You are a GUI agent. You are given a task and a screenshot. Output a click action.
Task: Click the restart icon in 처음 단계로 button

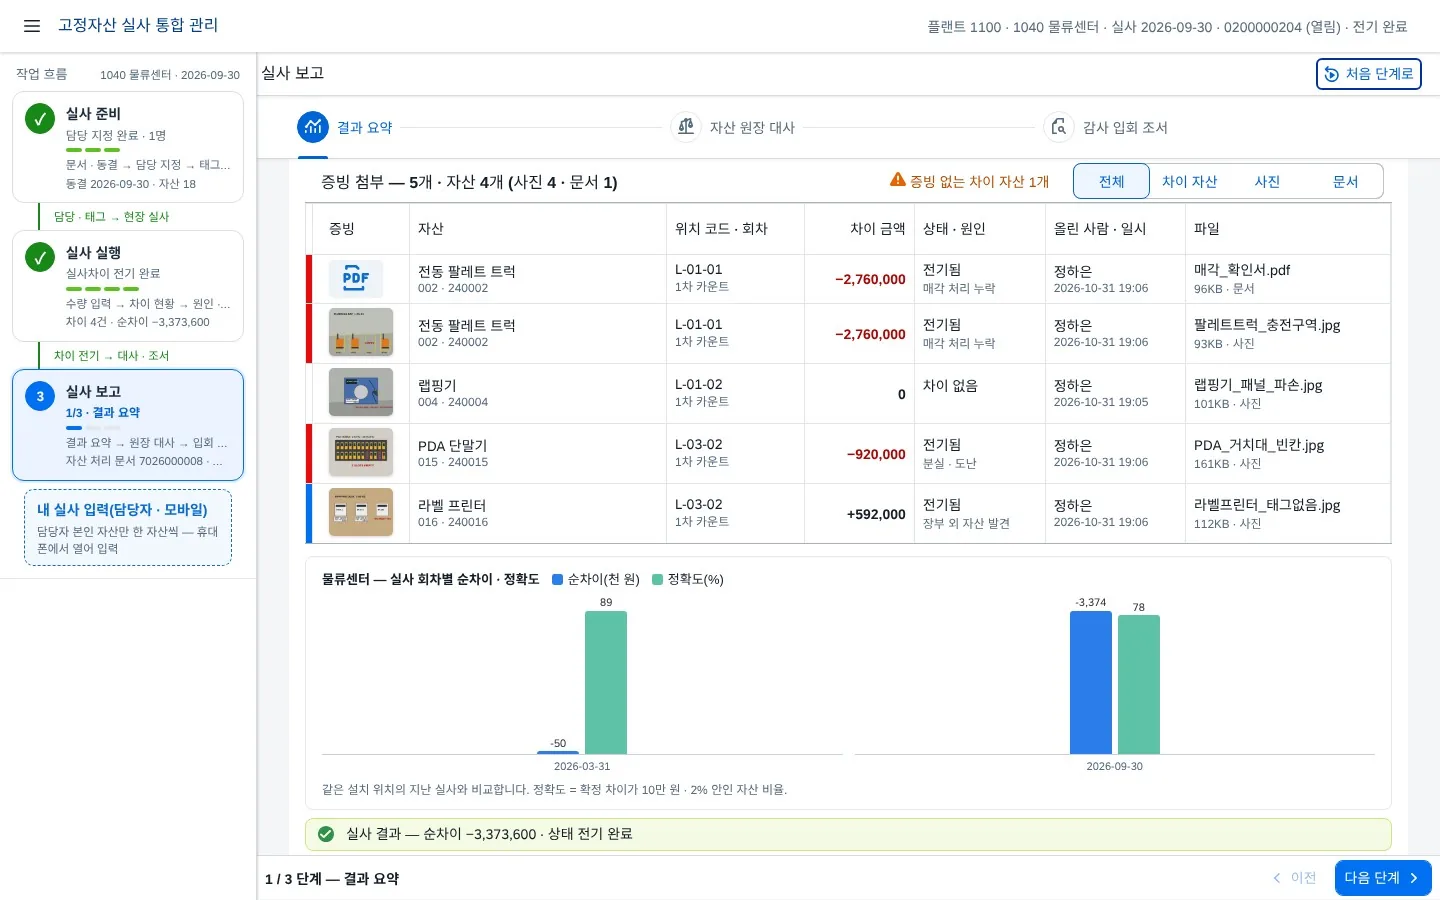click(x=1332, y=74)
